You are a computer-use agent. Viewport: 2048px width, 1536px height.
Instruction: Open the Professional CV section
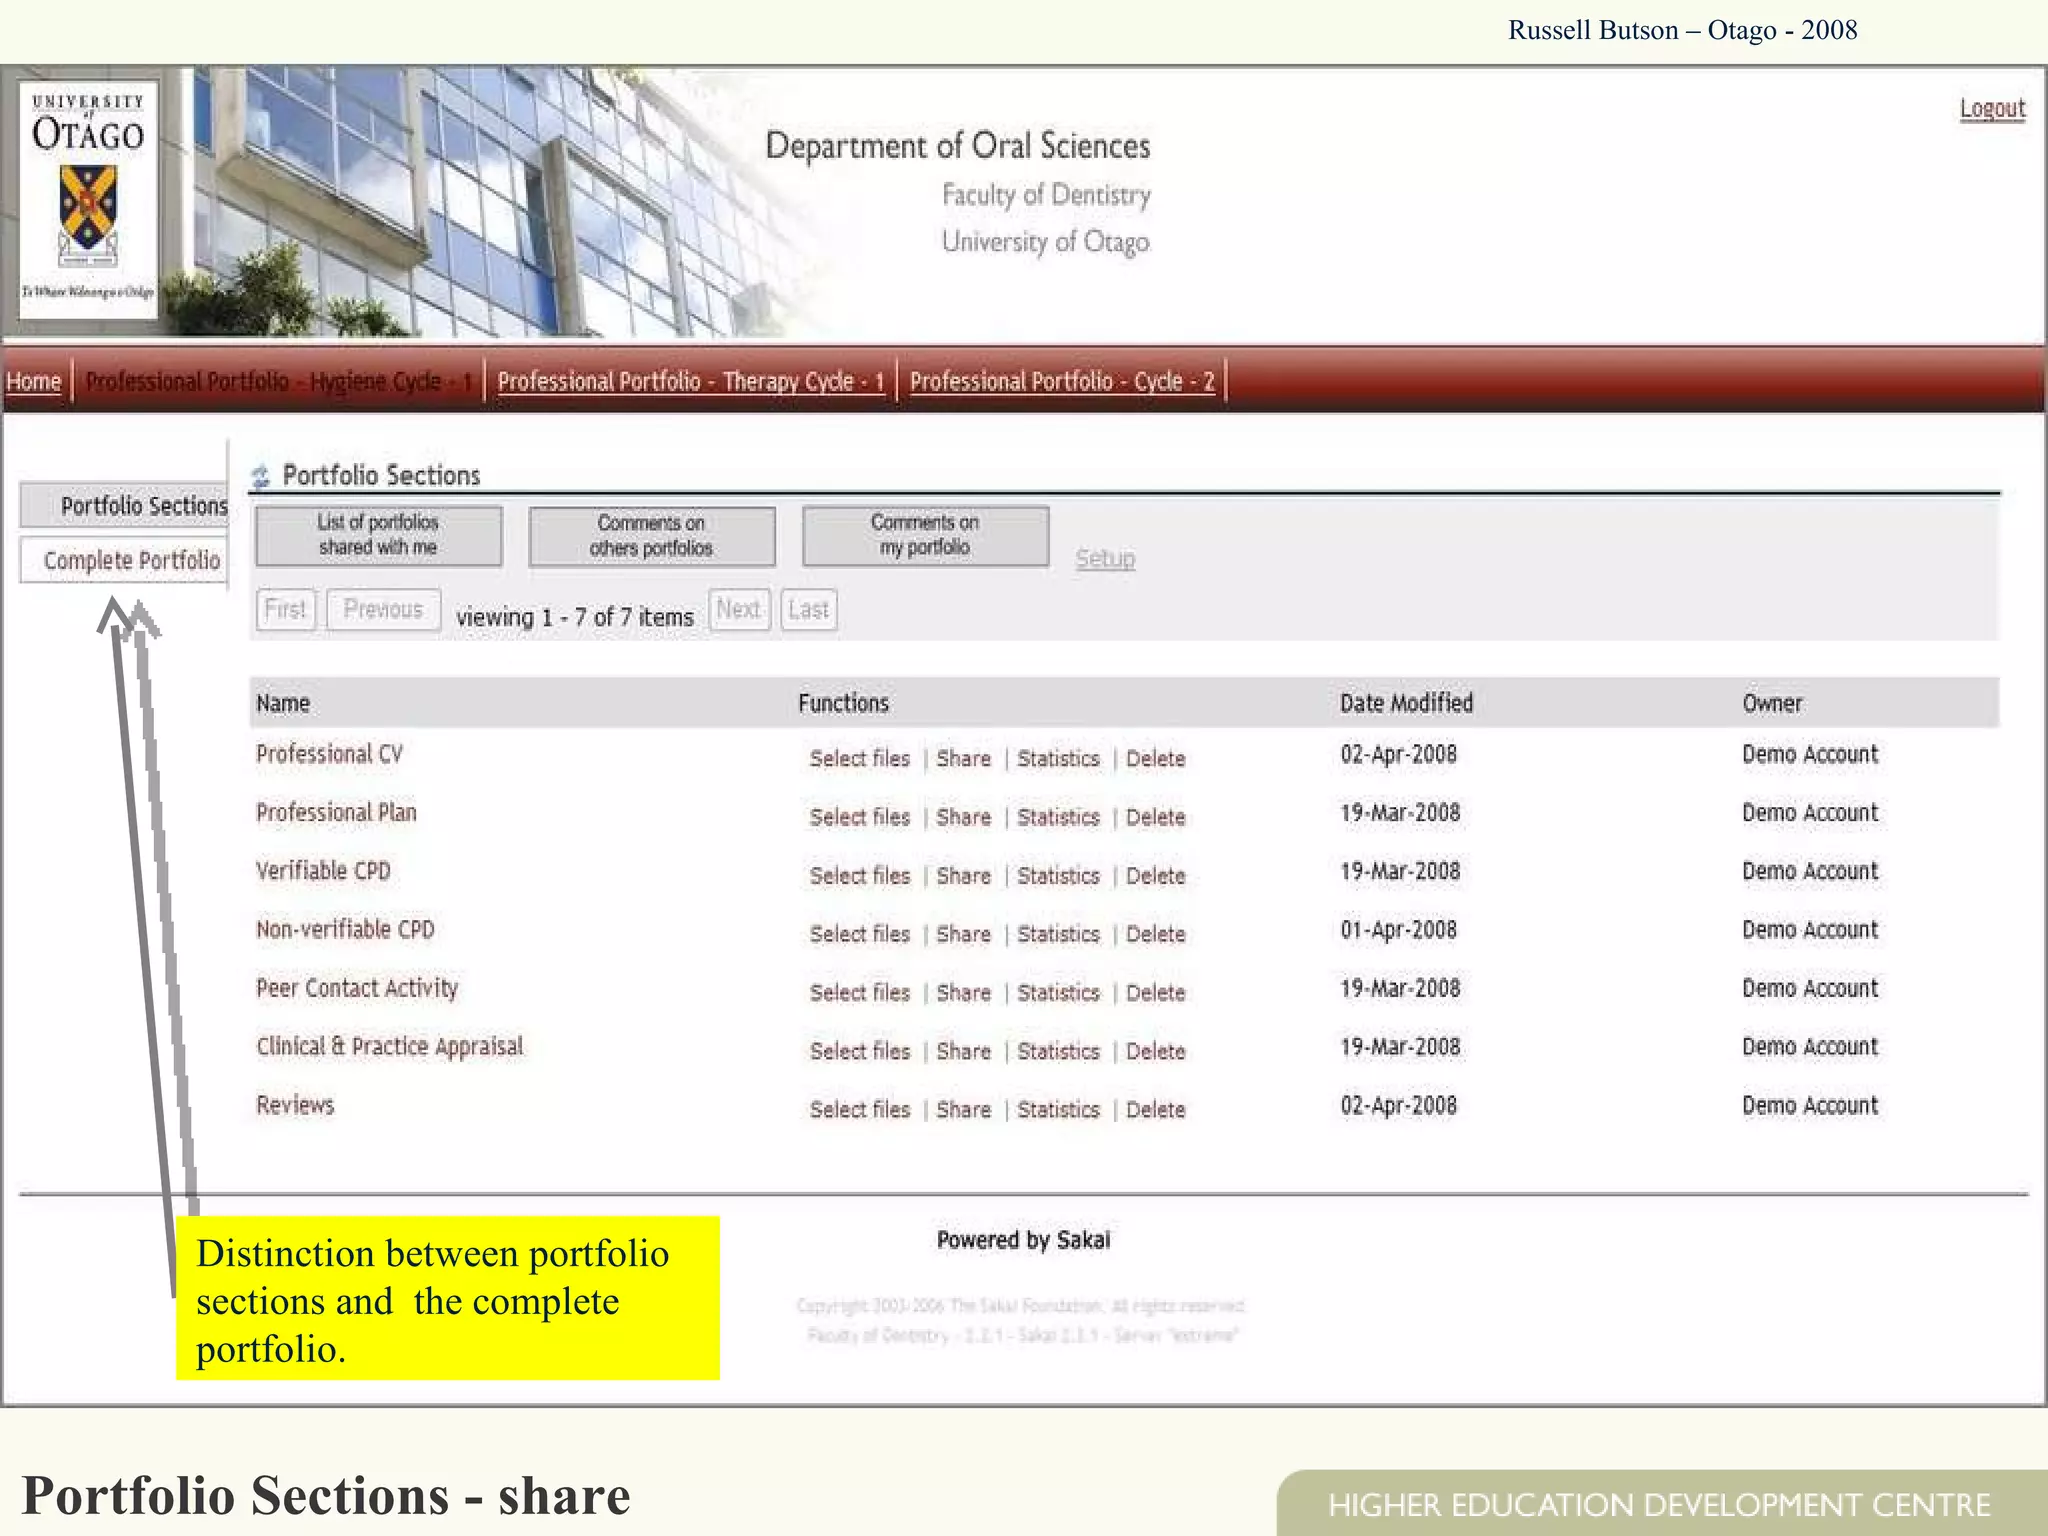(x=329, y=754)
